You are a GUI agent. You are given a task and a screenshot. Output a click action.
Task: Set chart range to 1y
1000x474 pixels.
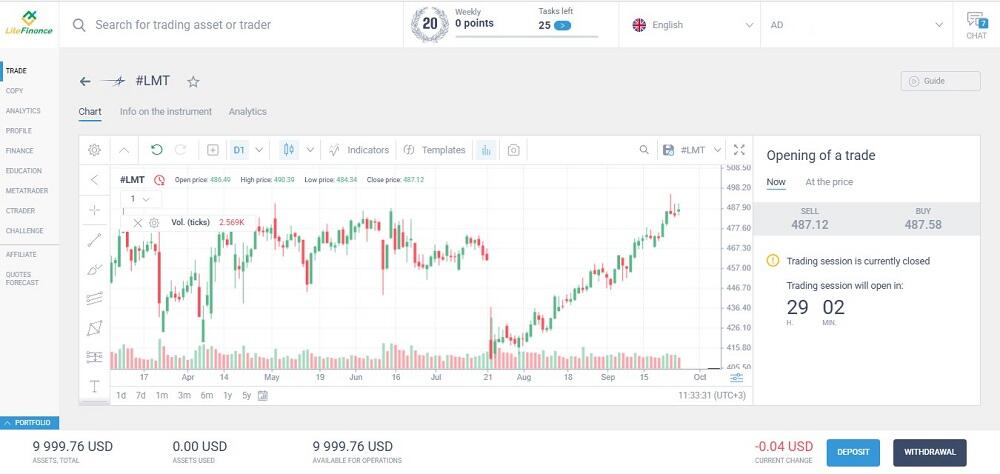pos(228,396)
